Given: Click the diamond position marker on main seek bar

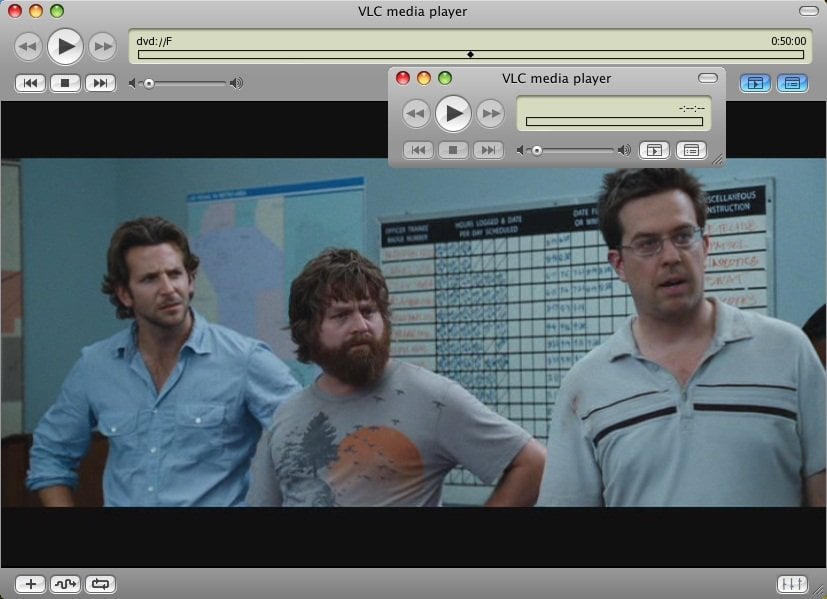Looking at the screenshot, I should [x=470, y=54].
